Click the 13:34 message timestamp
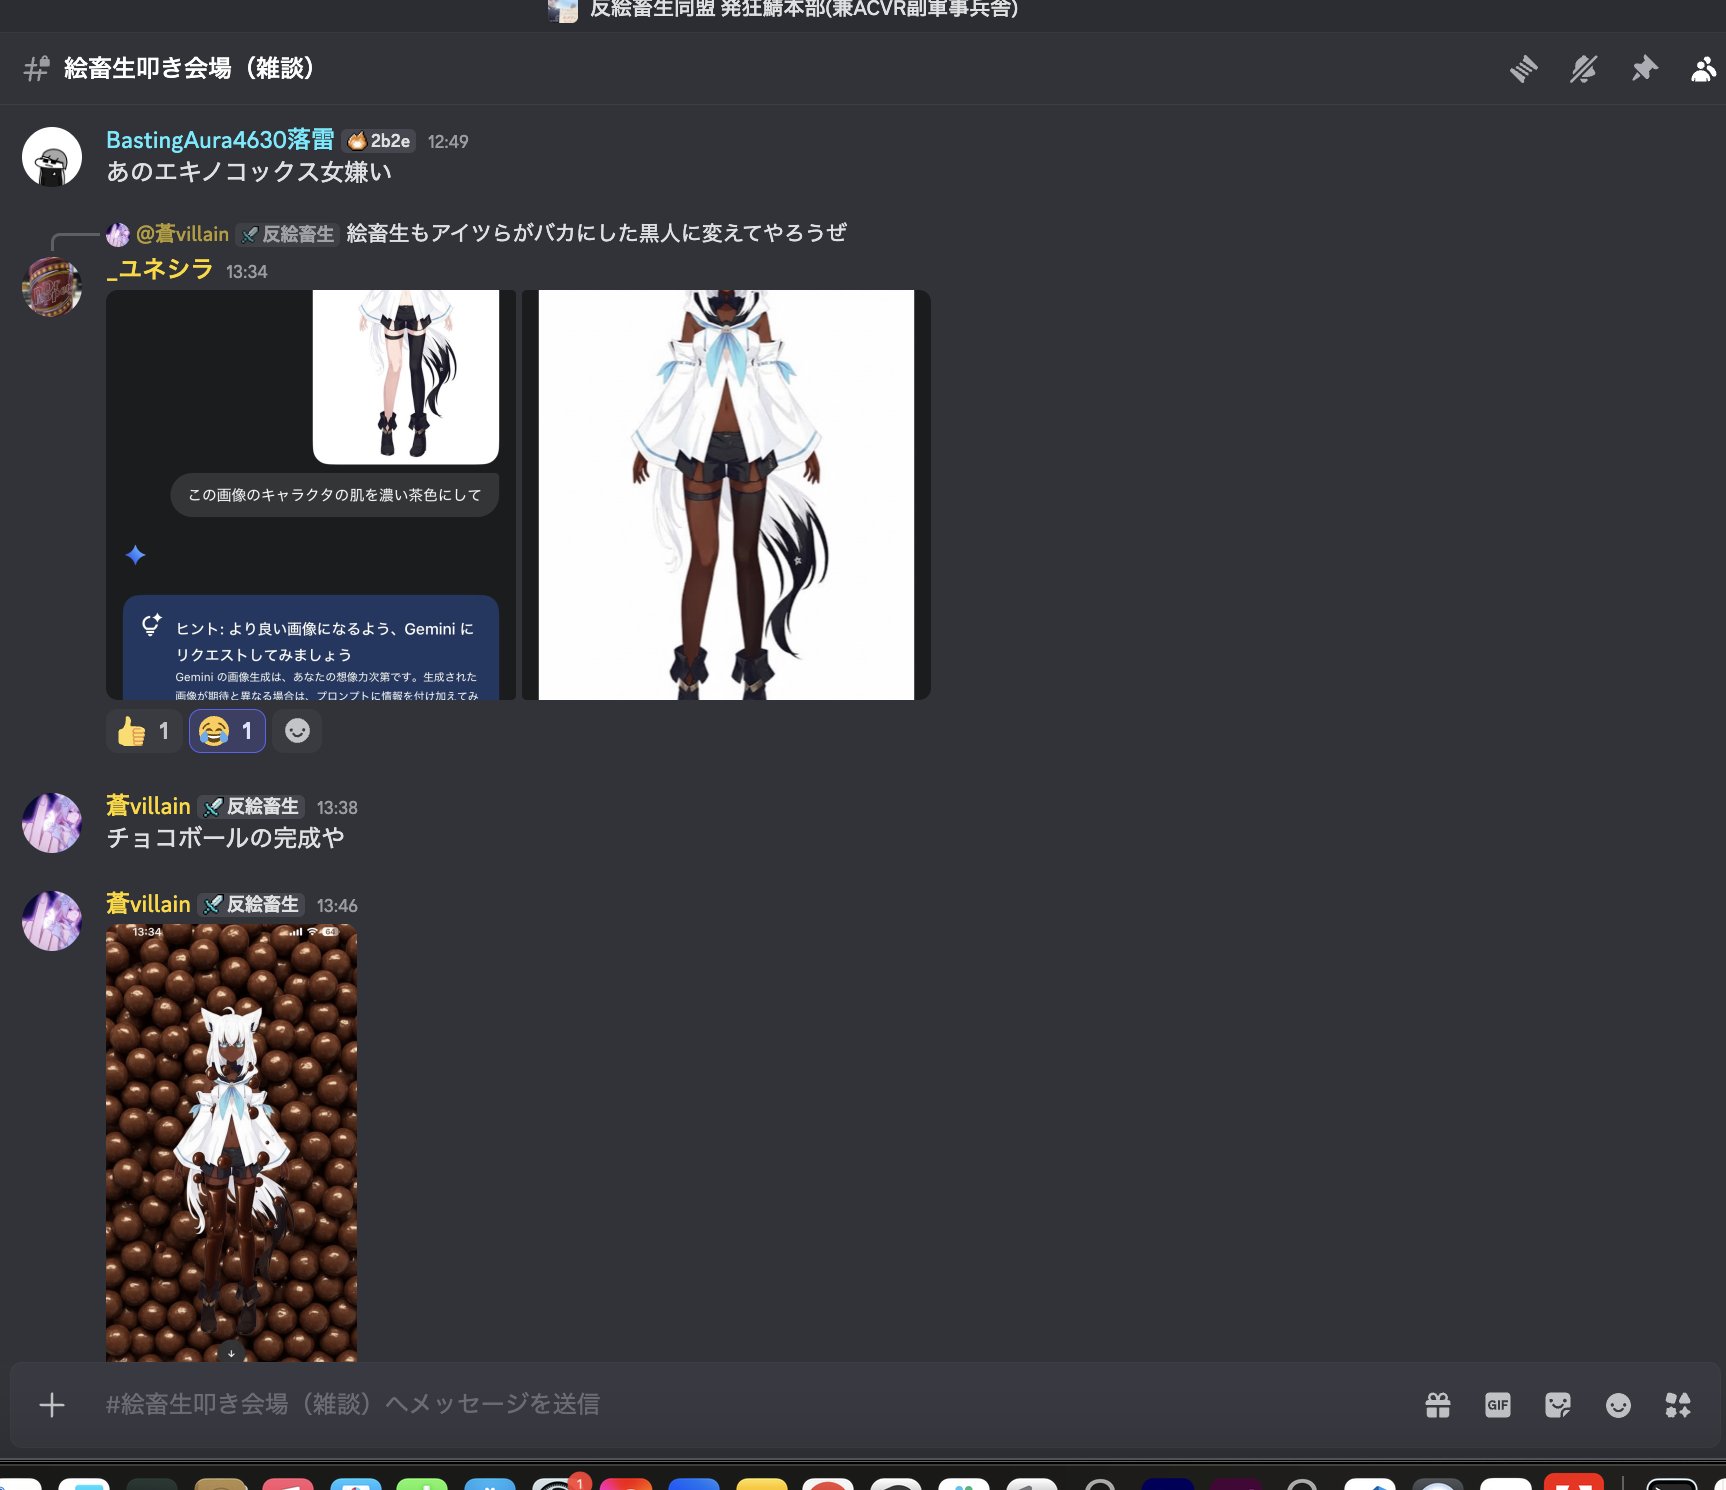The width and height of the screenshot is (1726, 1490). point(246,272)
